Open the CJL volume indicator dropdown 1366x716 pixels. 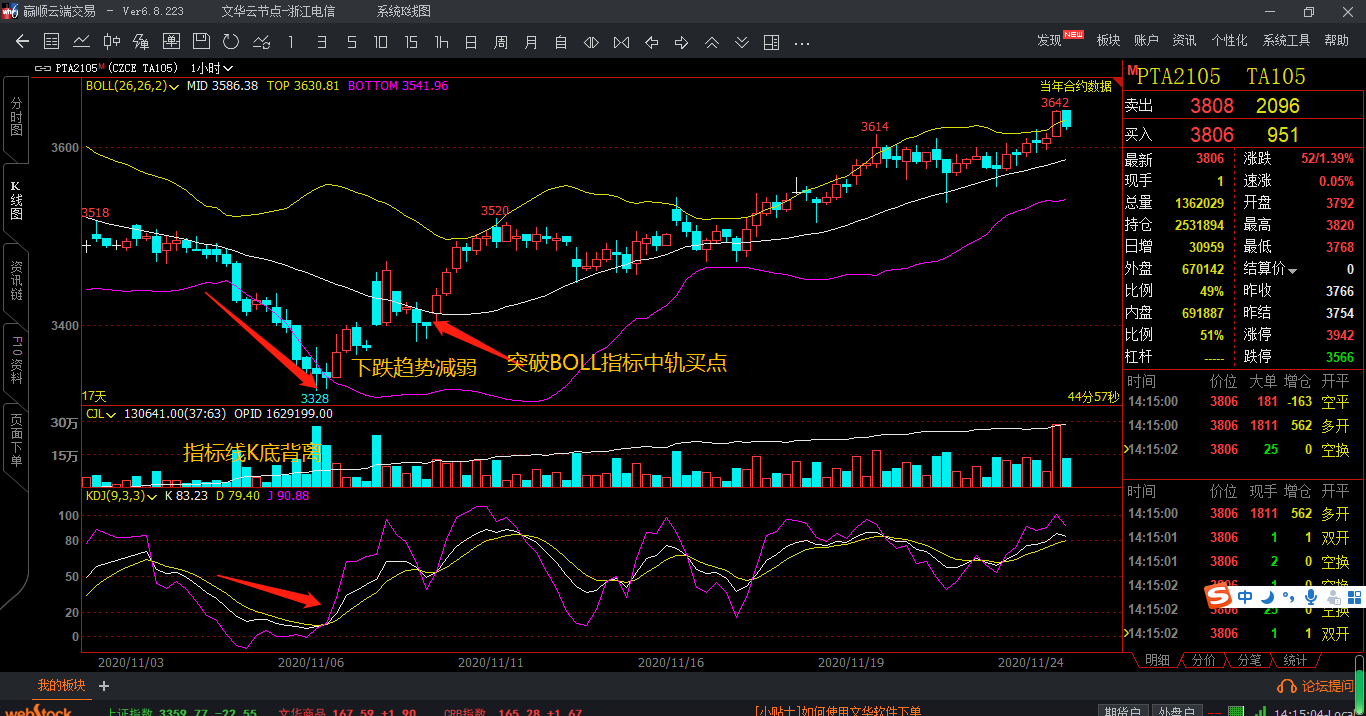100,413
